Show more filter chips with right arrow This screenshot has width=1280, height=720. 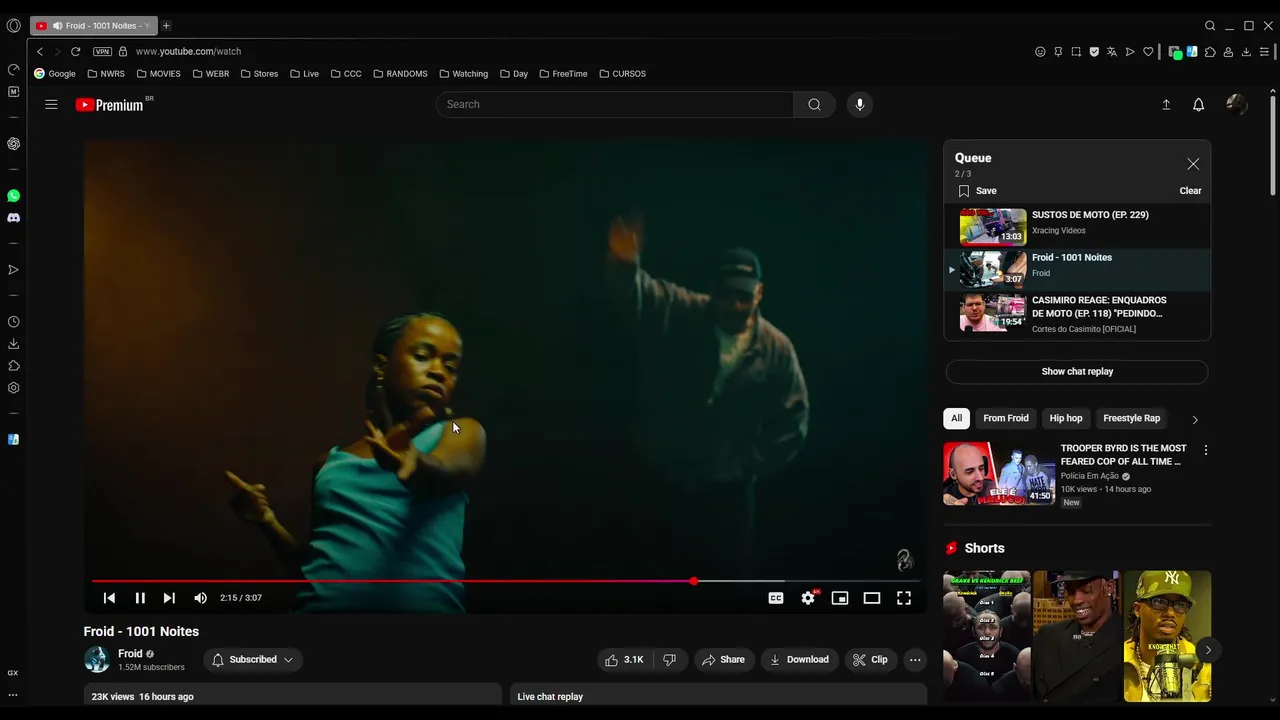click(1194, 419)
